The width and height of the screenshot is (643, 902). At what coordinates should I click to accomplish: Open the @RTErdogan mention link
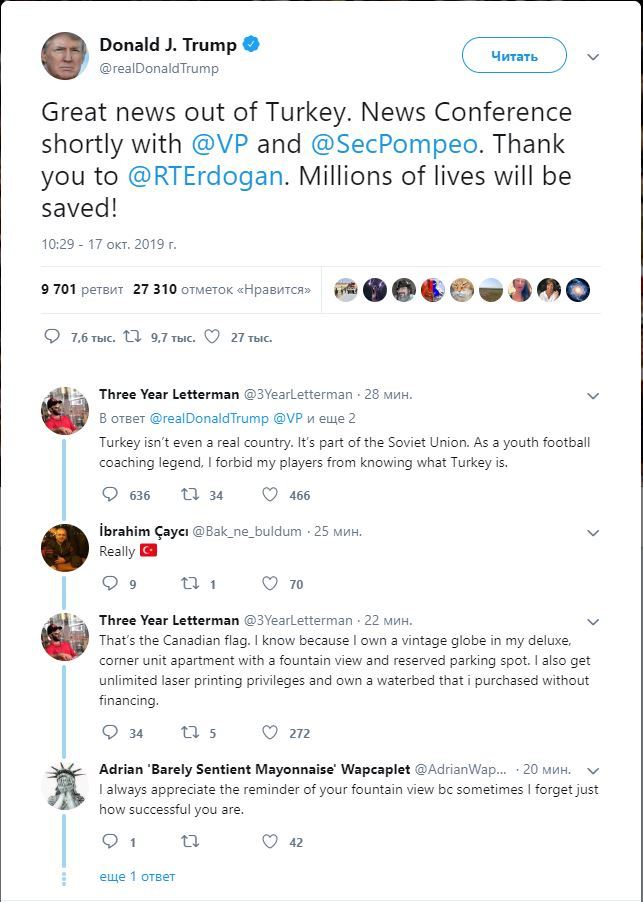coord(207,175)
